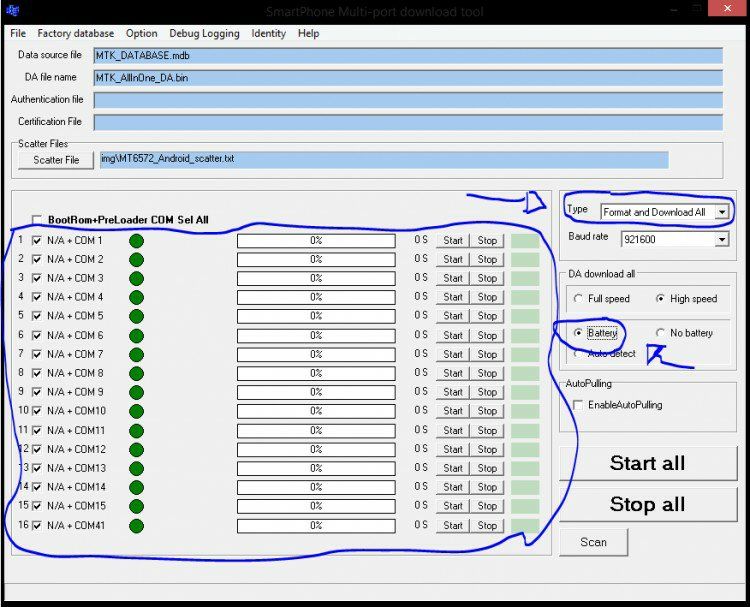Click the COM 2 progress bar

pos(316,260)
